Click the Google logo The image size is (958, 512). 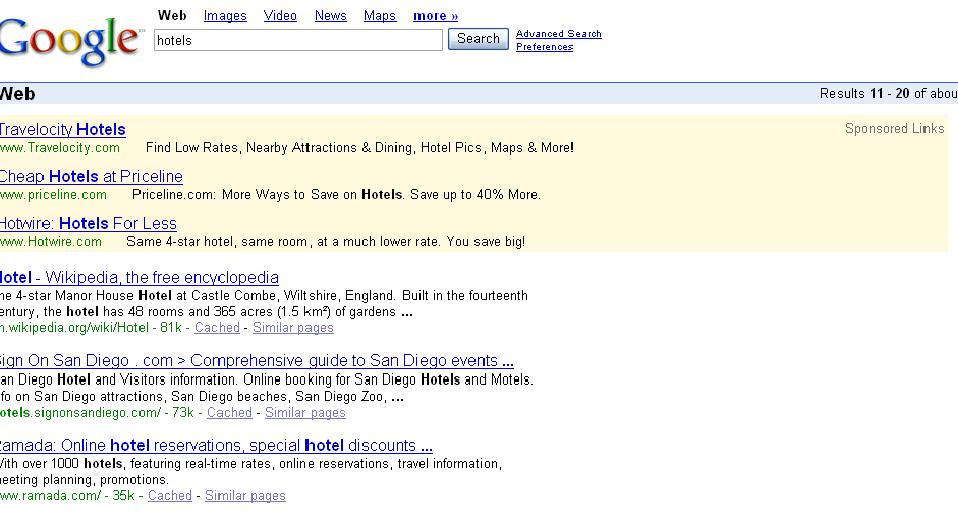point(68,40)
